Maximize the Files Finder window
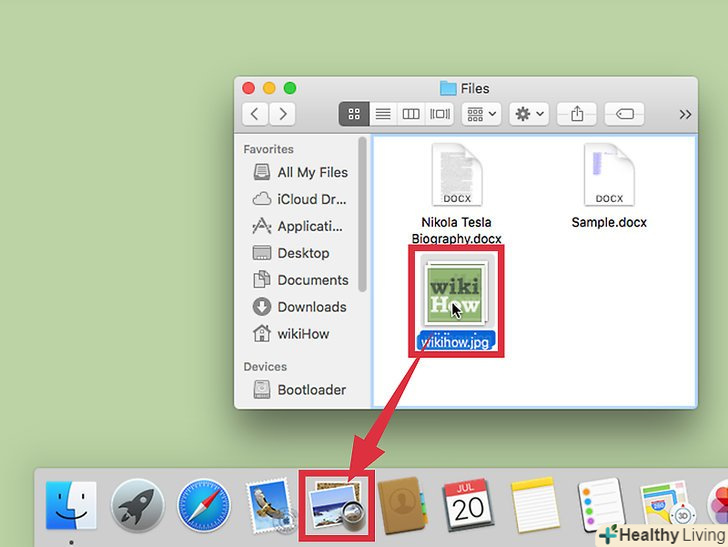This screenshot has width=728, height=547. [x=290, y=88]
